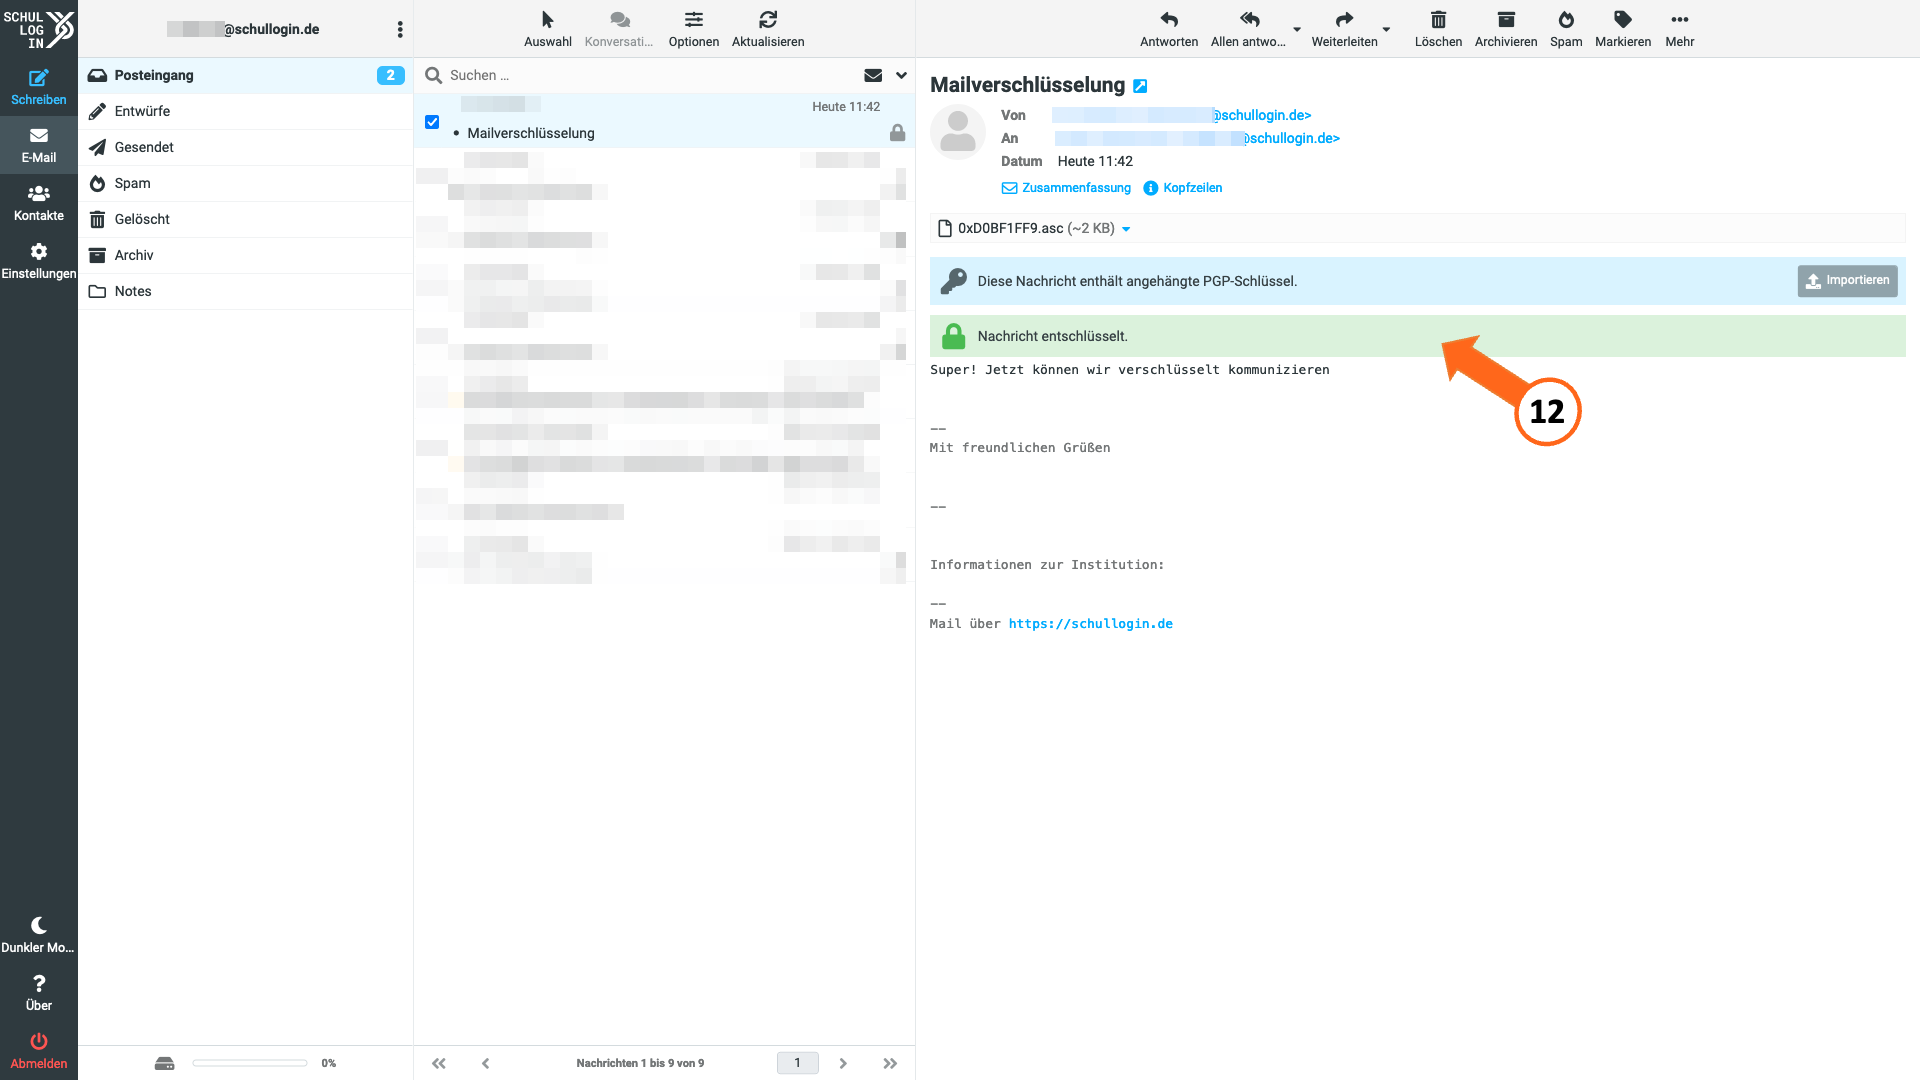
Task: Go to next page arrow
Action: point(843,1063)
